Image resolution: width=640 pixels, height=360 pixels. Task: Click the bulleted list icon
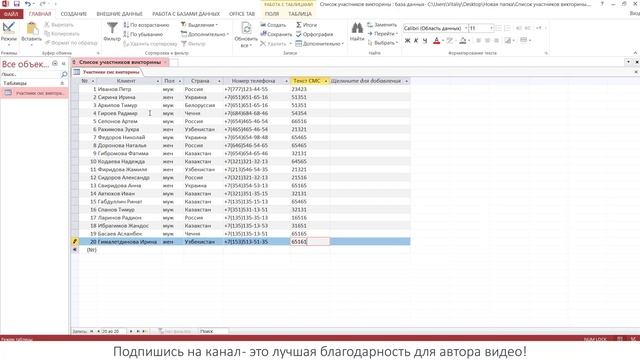pos(498,28)
